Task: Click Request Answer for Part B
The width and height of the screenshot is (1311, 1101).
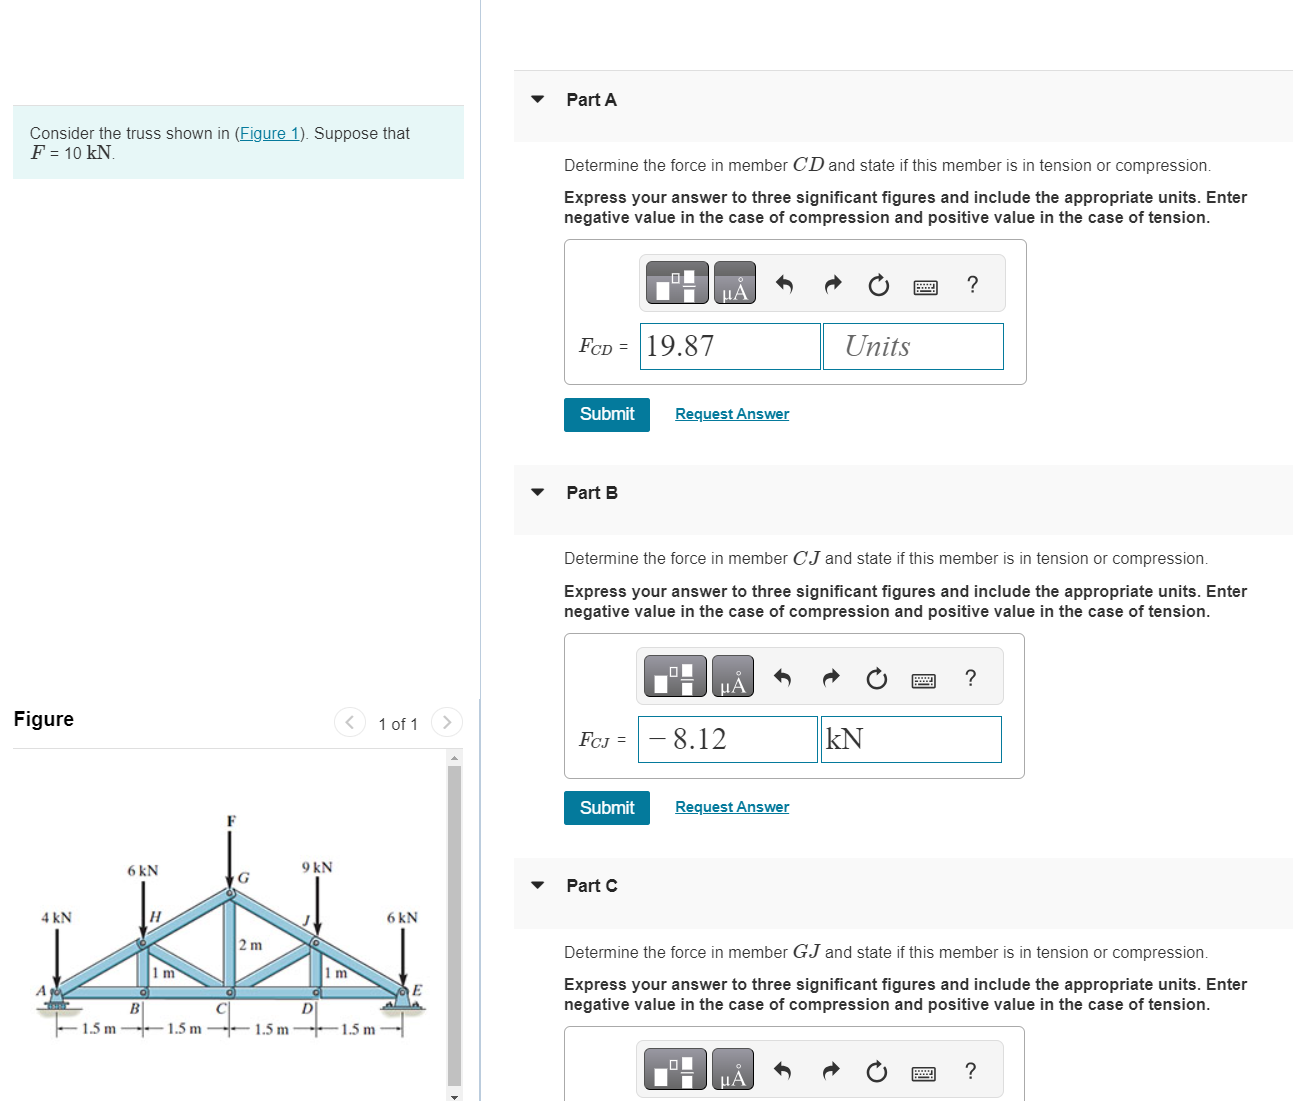Action: (731, 807)
